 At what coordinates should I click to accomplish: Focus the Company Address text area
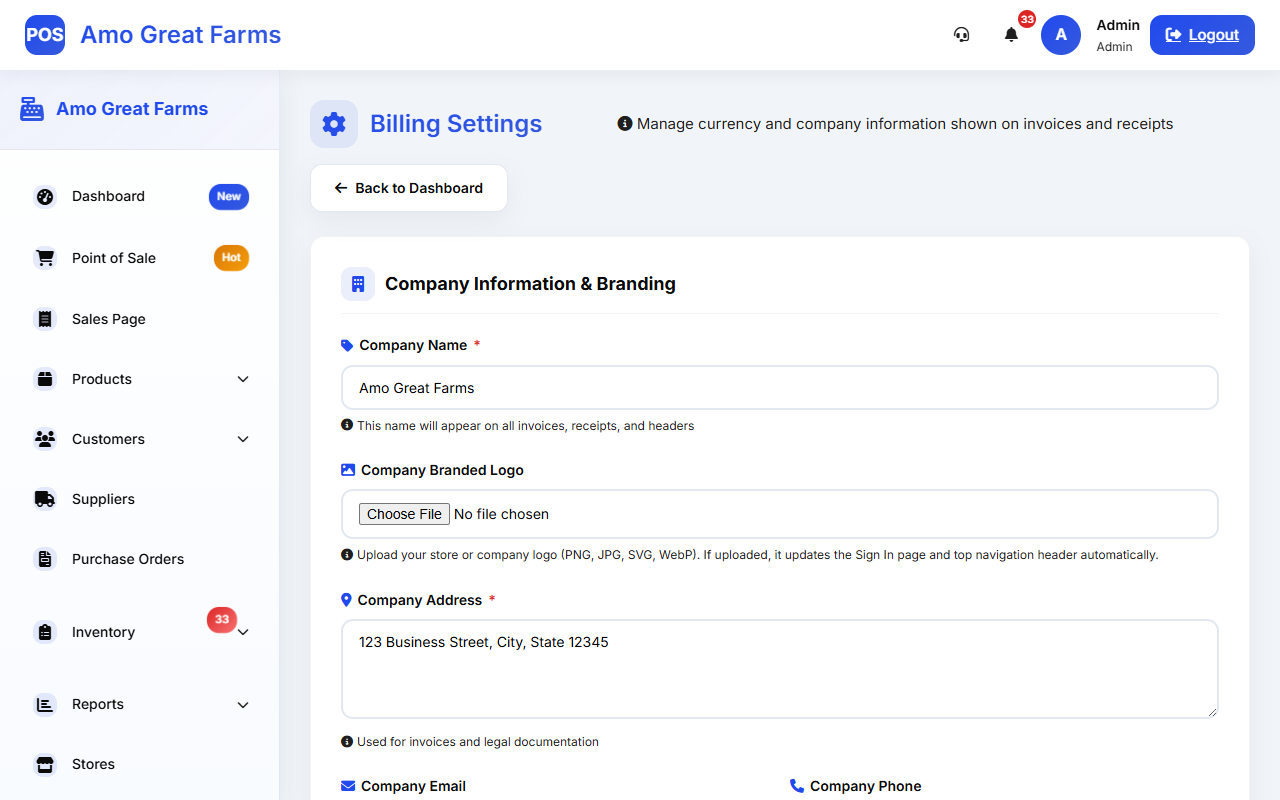click(780, 669)
